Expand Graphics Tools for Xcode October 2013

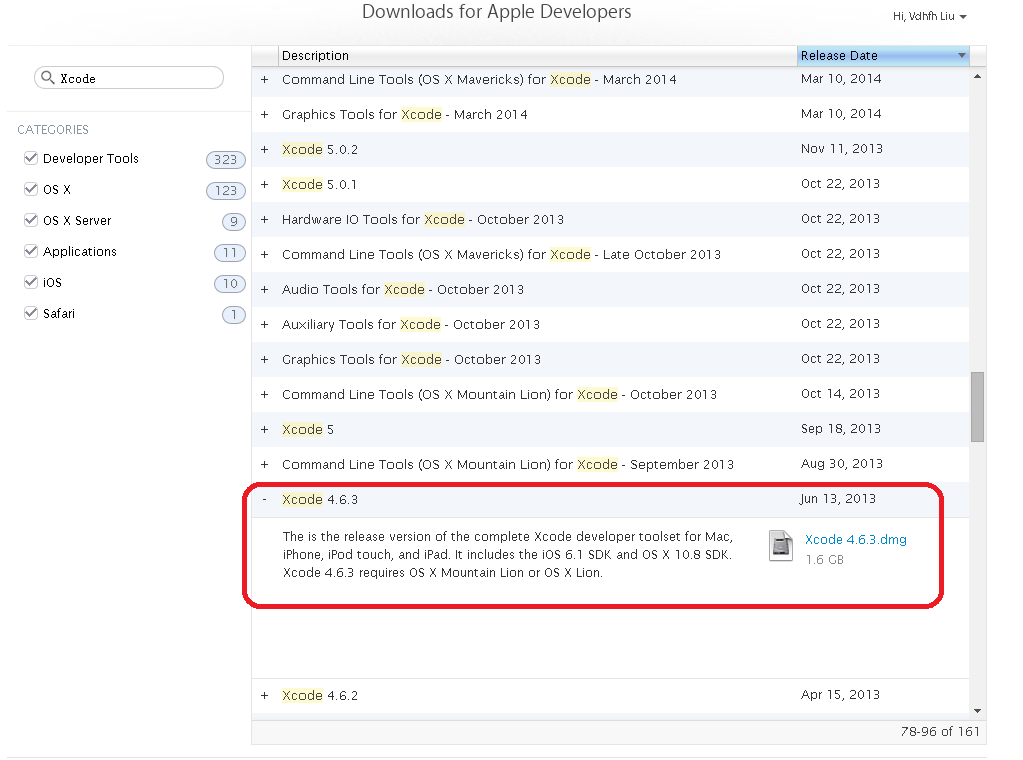click(x=264, y=359)
